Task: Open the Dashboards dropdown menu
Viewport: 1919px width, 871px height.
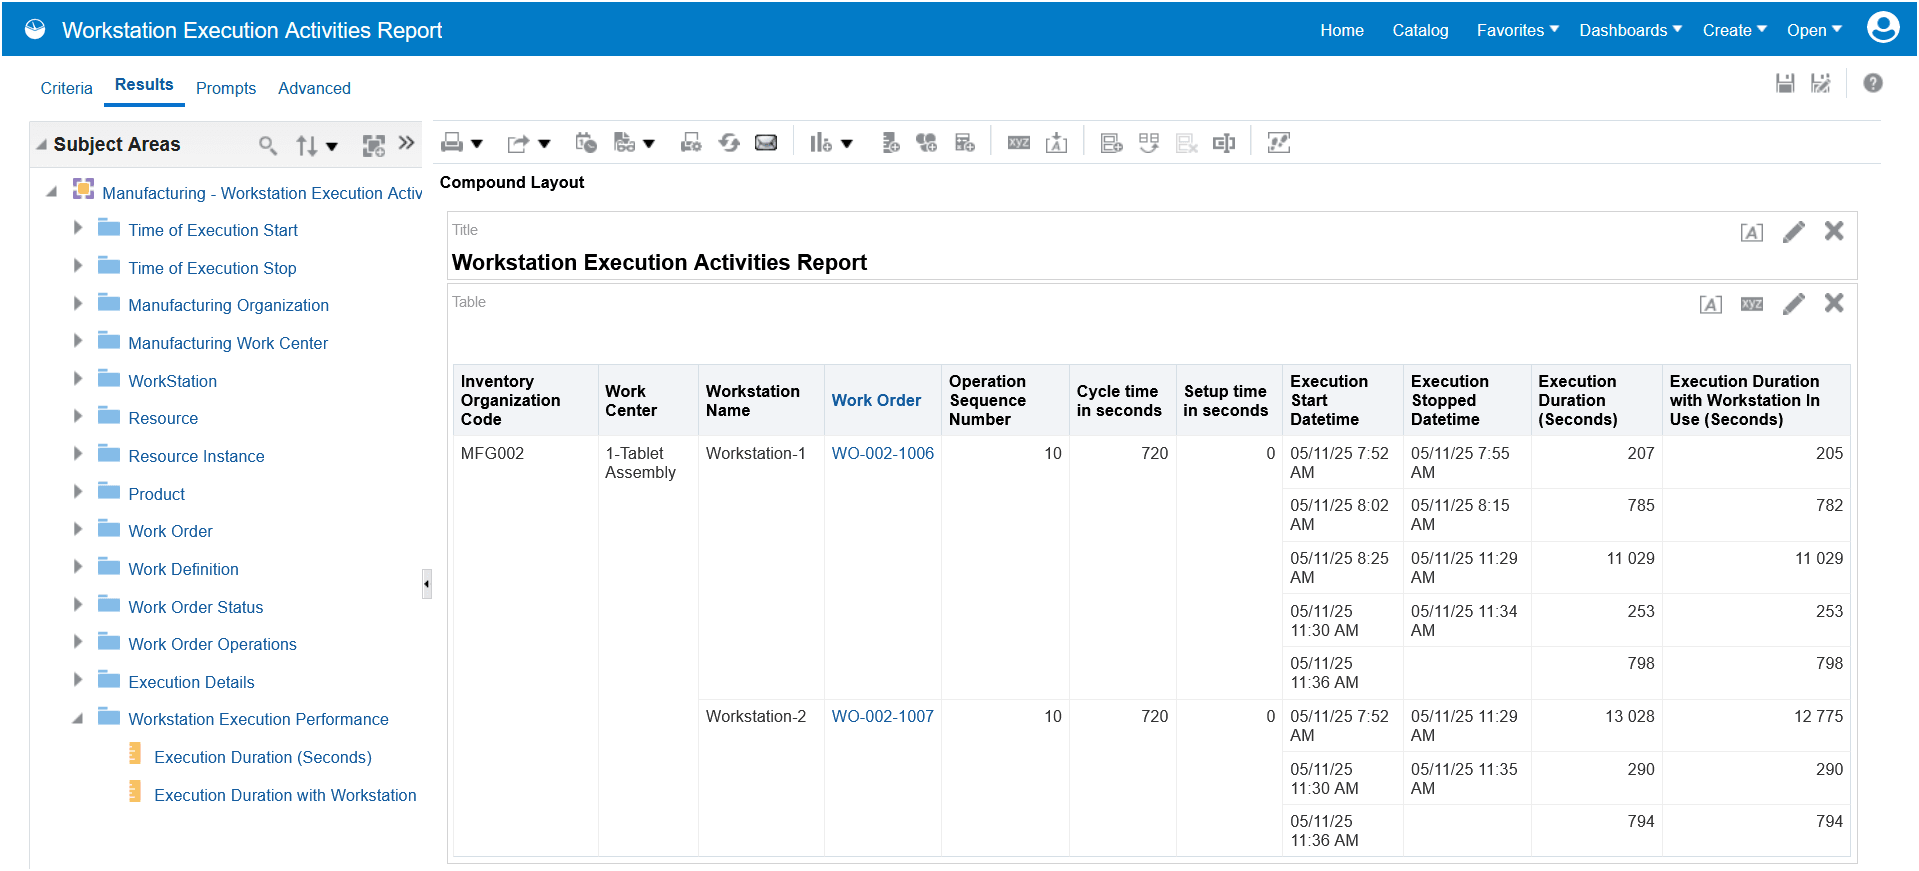Action: pyautogui.click(x=1630, y=30)
